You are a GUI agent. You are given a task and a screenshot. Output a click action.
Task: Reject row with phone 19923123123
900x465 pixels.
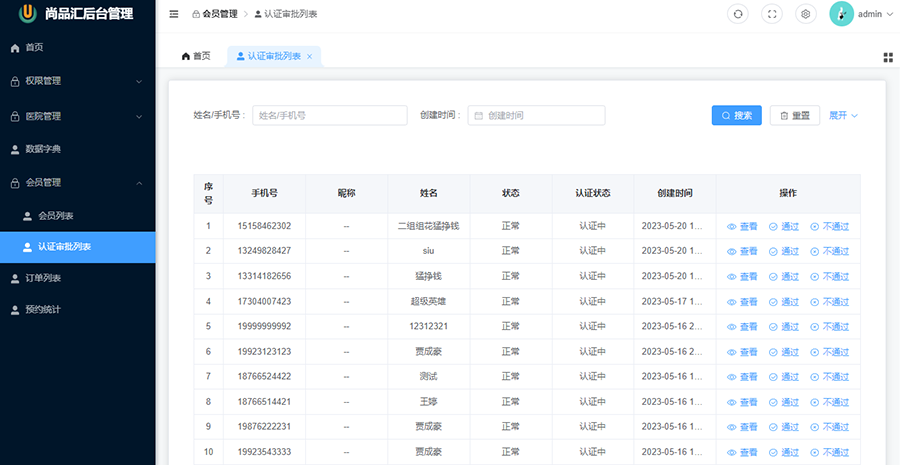tap(829, 352)
